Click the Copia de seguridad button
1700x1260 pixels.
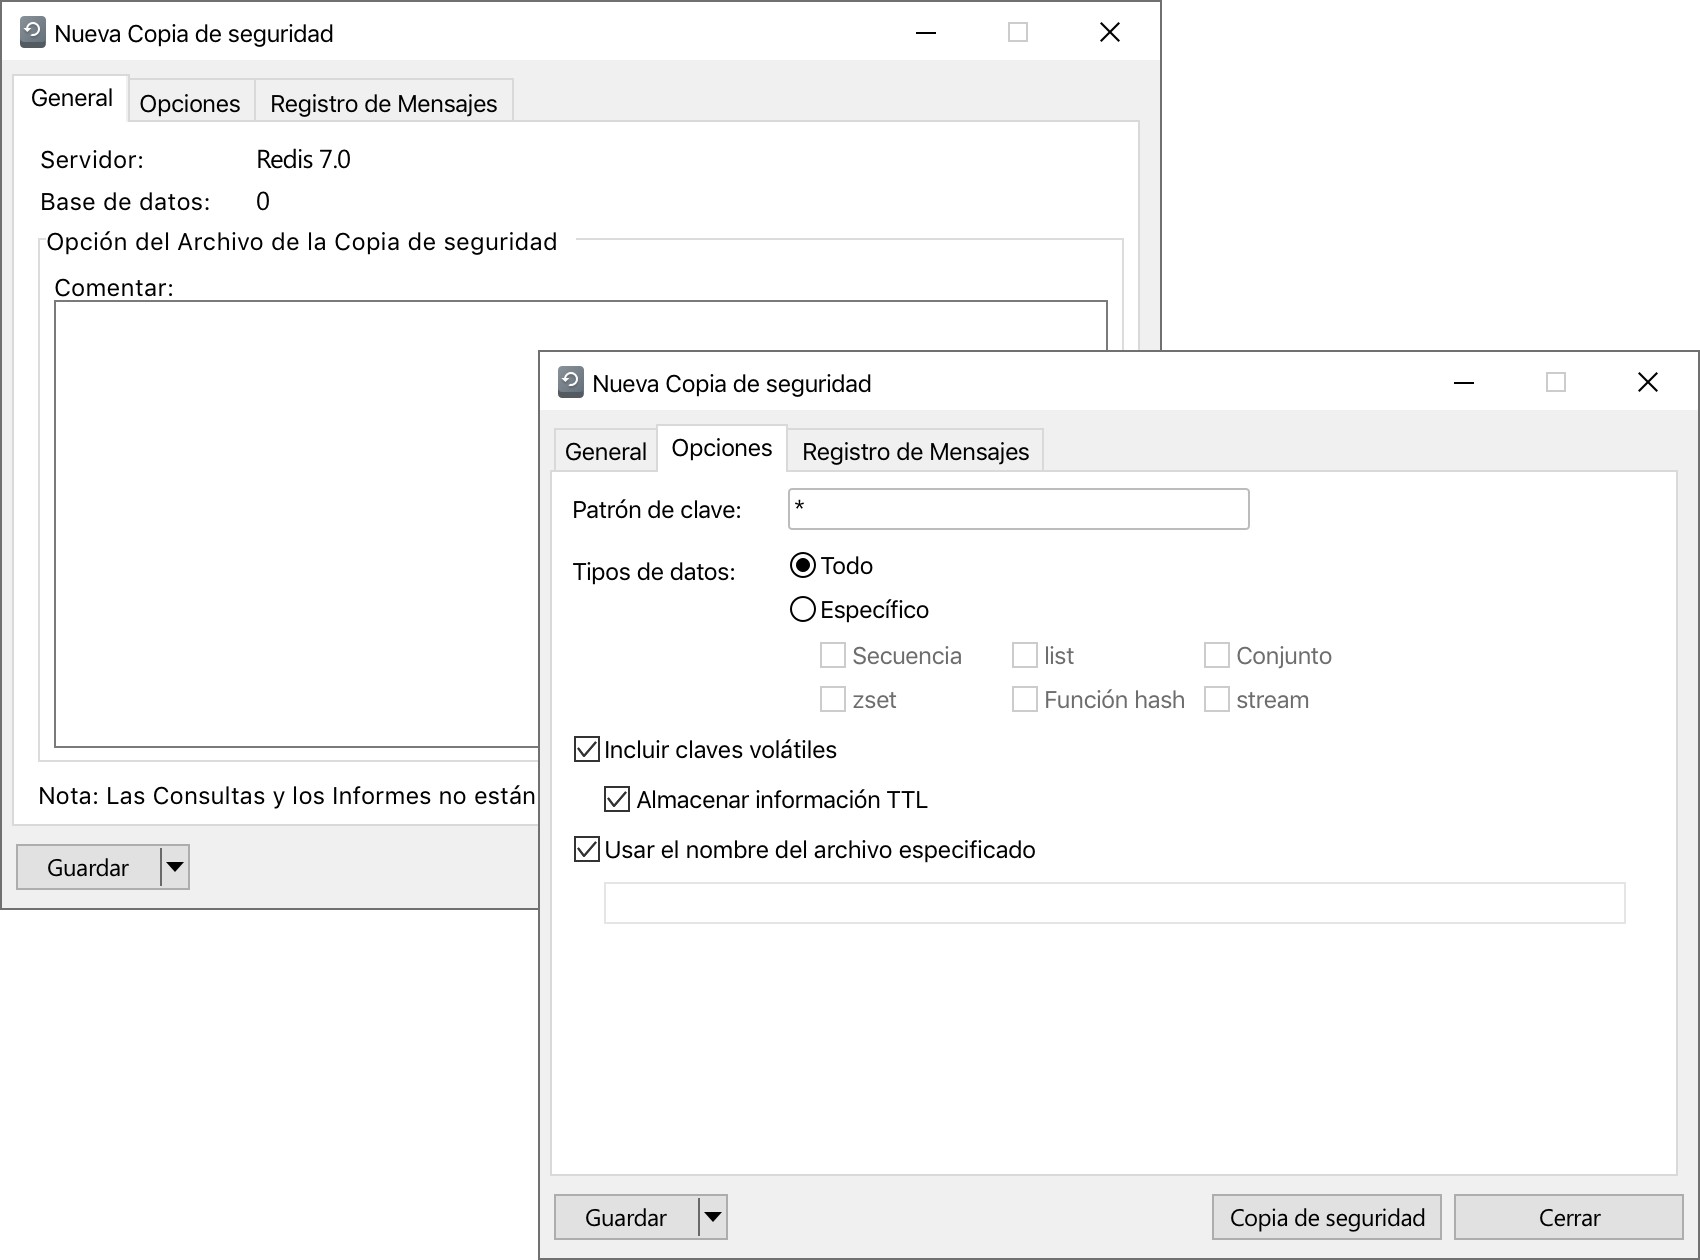point(1326,1217)
